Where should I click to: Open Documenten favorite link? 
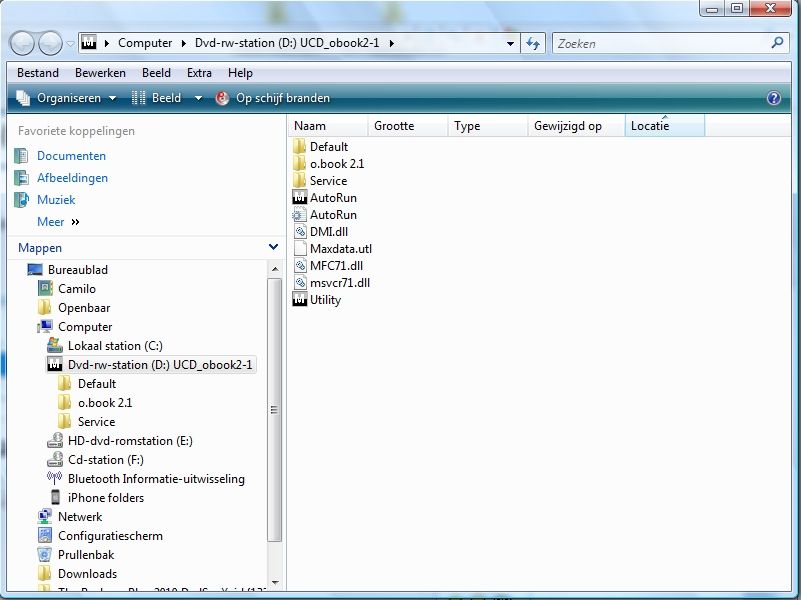(x=71, y=156)
